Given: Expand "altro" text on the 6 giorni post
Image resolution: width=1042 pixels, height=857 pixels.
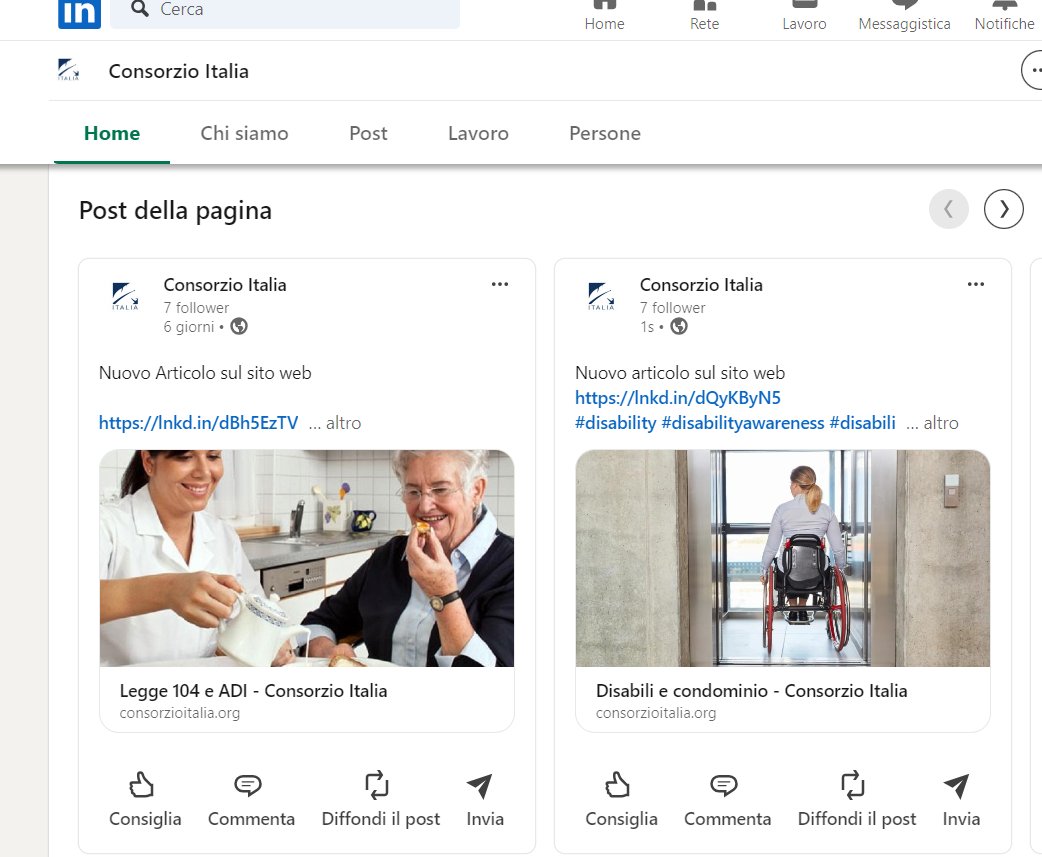Looking at the screenshot, I should click(343, 423).
